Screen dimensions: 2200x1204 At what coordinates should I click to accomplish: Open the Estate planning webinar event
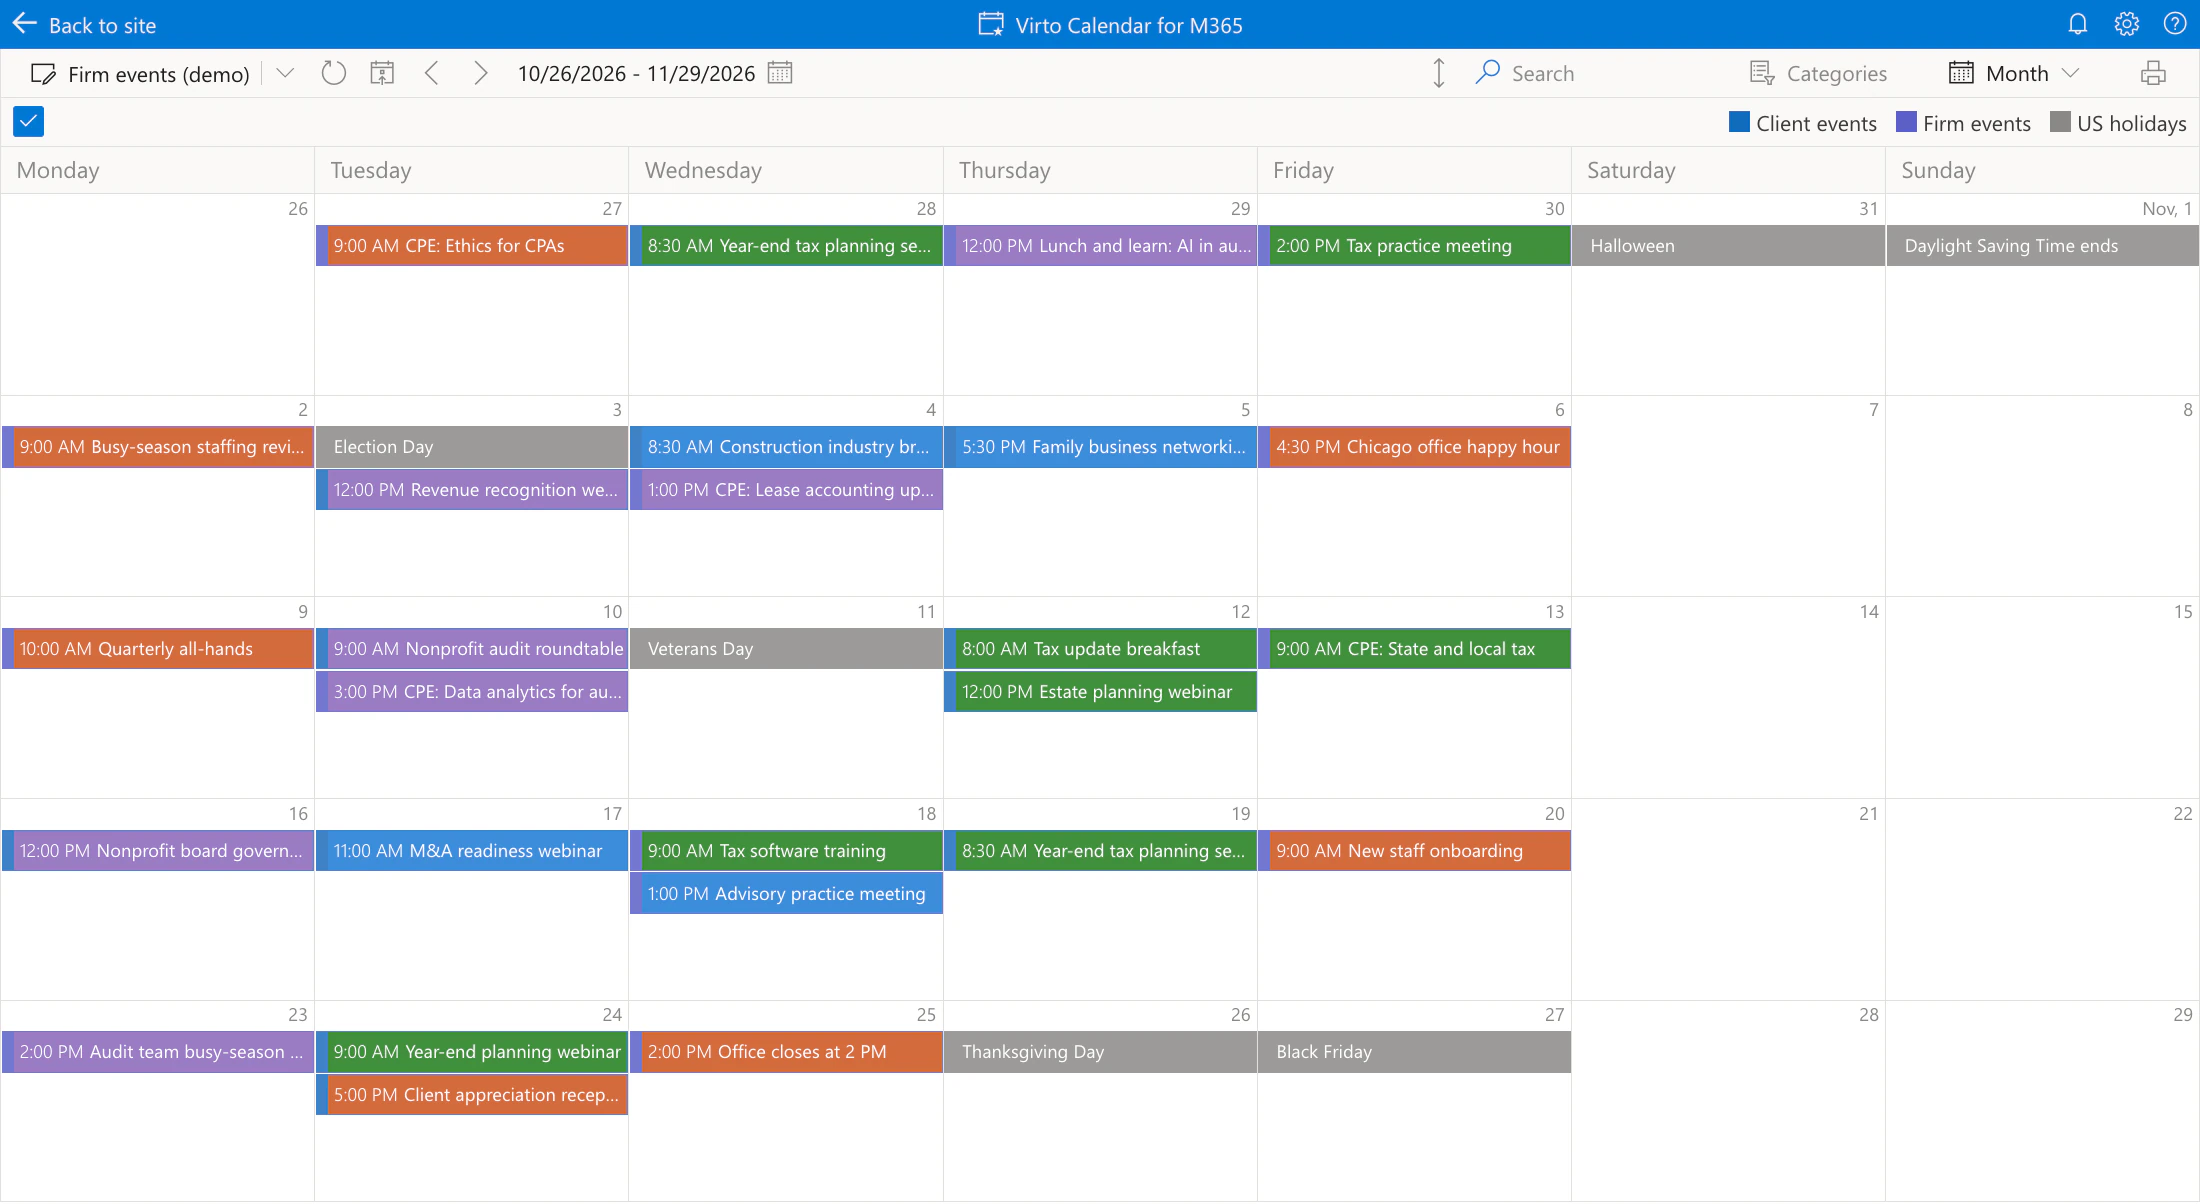coord(1100,692)
